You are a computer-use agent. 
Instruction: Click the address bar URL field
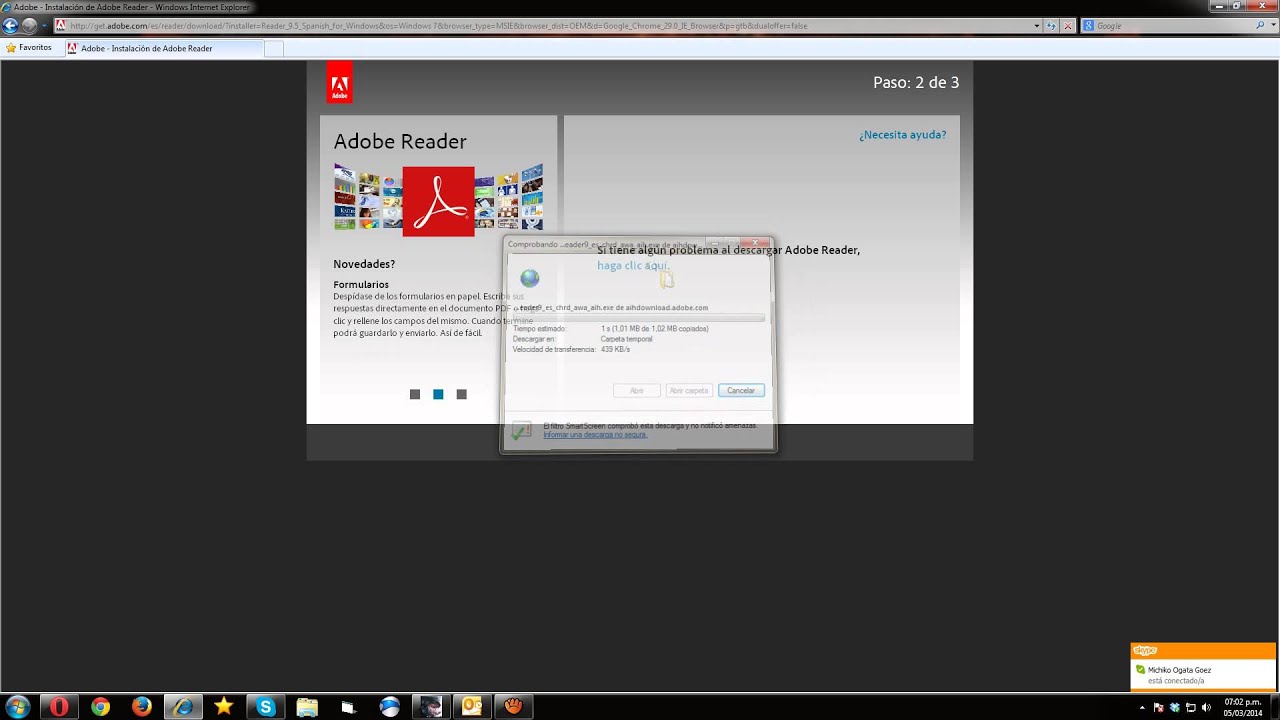pos(548,26)
